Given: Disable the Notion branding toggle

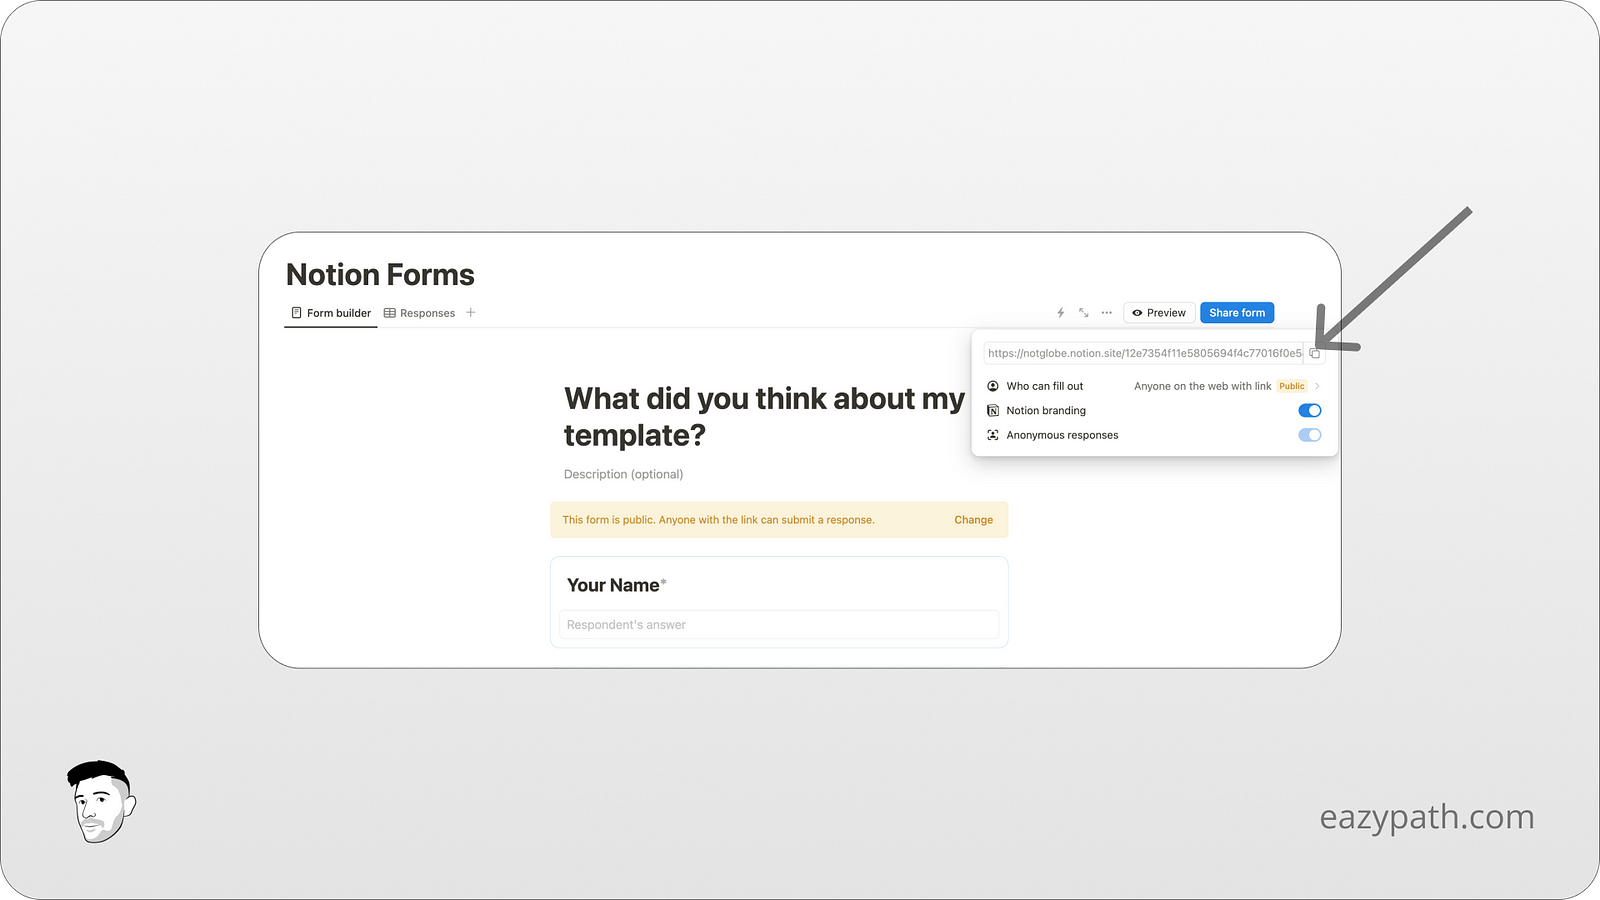Looking at the screenshot, I should pyautogui.click(x=1309, y=410).
